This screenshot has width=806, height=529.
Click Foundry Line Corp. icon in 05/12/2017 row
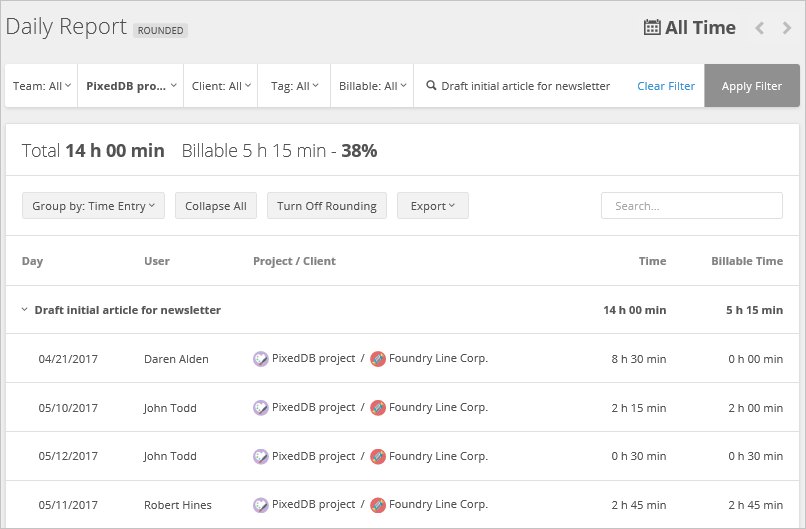coord(378,456)
